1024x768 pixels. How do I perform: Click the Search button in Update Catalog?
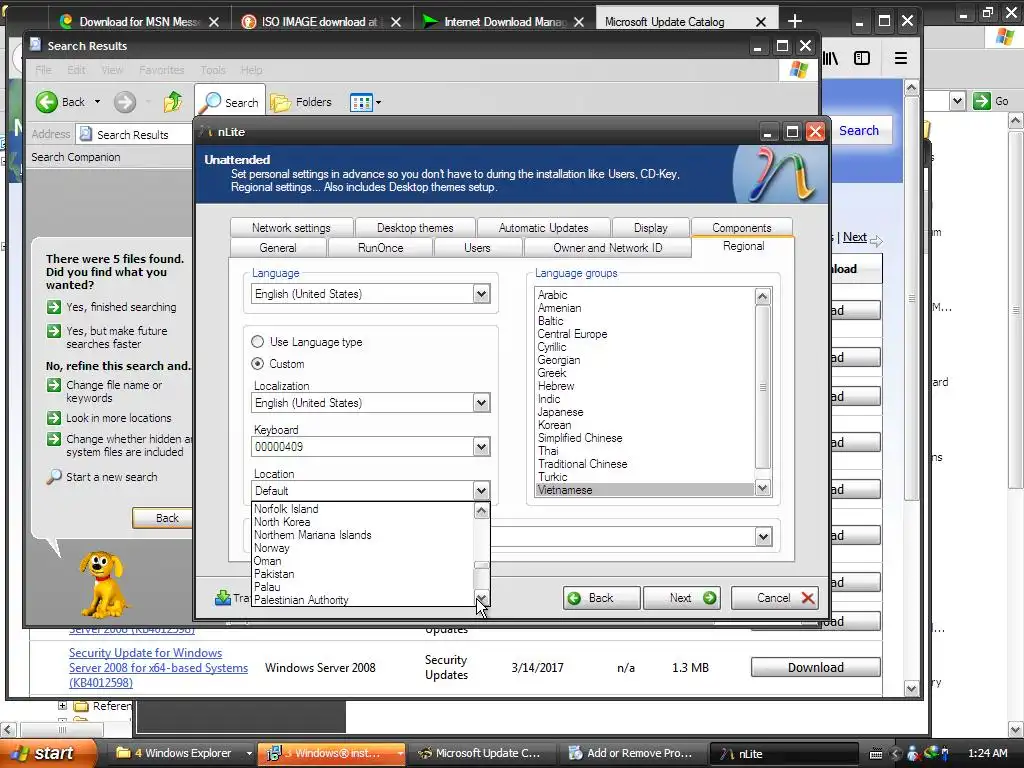pos(858,131)
